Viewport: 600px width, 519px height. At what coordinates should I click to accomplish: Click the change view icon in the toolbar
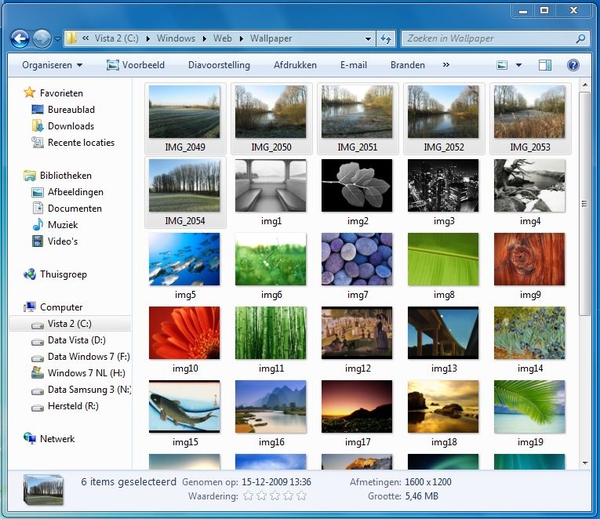[x=501, y=65]
